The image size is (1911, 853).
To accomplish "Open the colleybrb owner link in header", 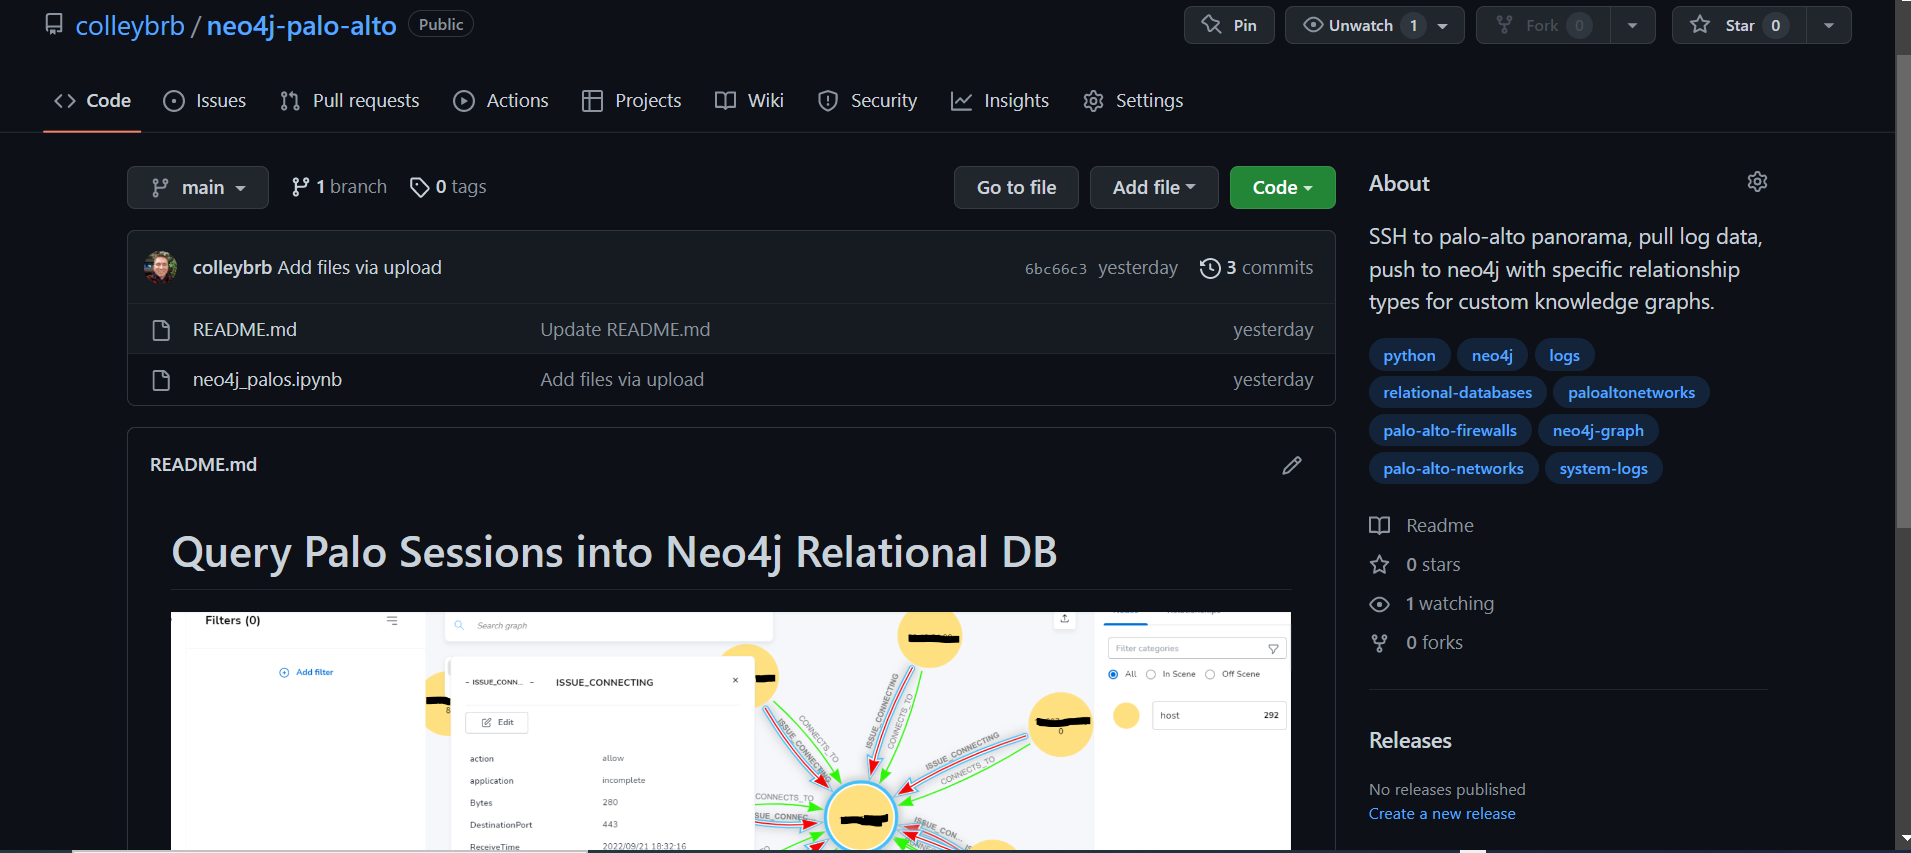I will click(130, 26).
